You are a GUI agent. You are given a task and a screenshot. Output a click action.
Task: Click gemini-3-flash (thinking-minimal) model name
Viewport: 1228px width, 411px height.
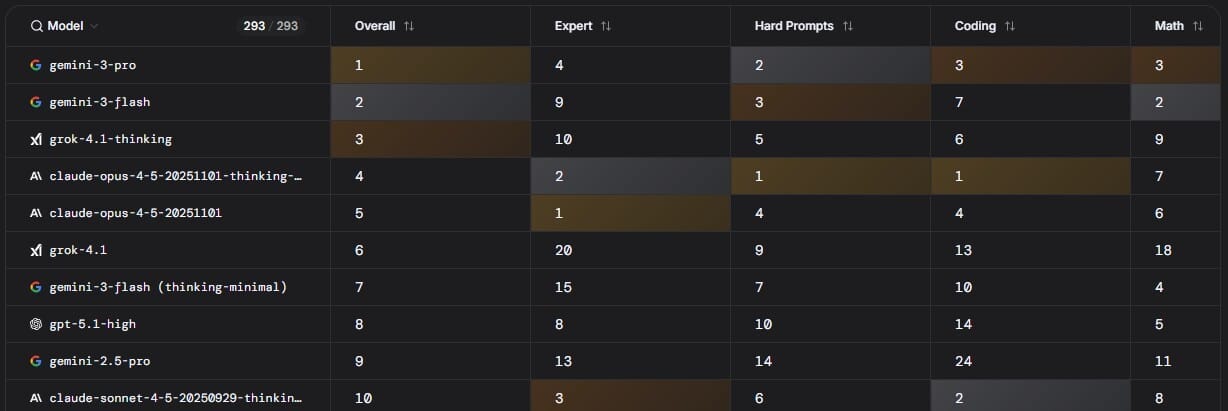tap(168, 287)
